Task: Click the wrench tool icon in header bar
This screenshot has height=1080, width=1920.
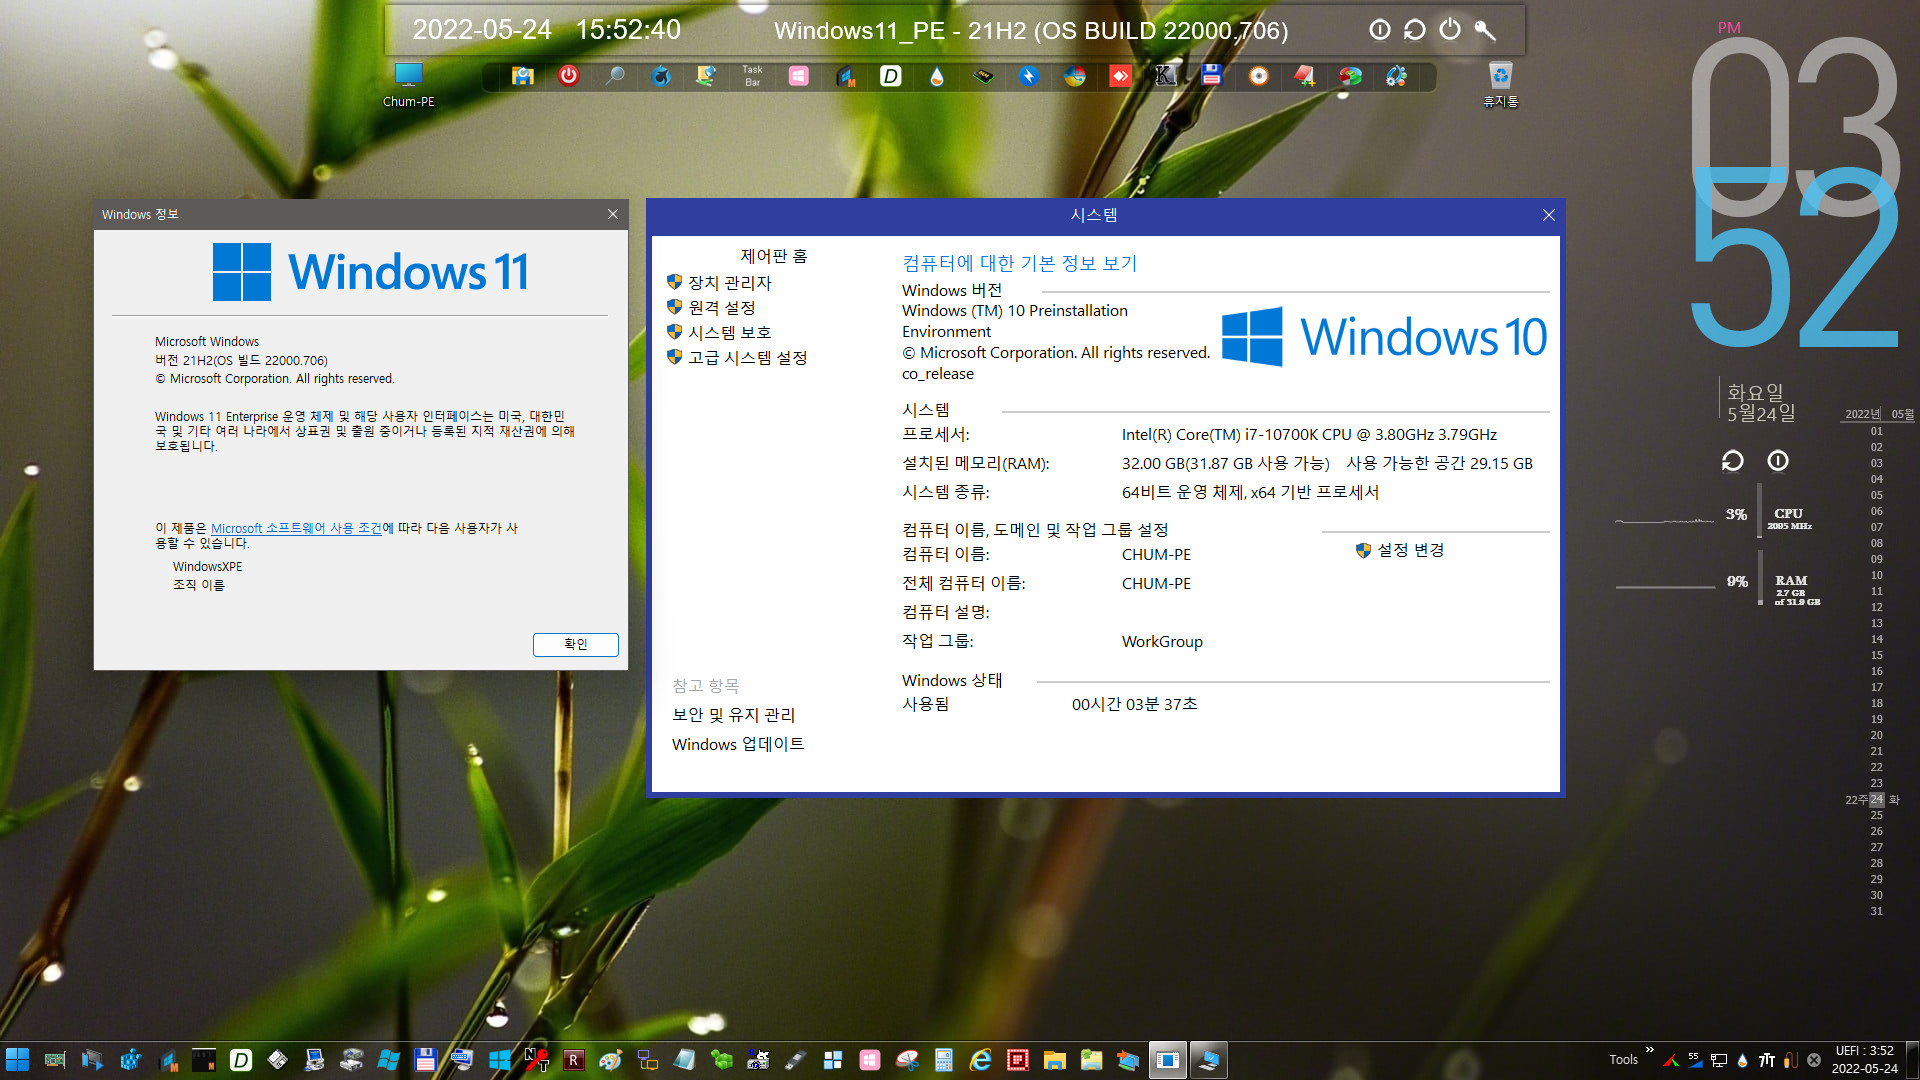Action: (x=1485, y=30)
